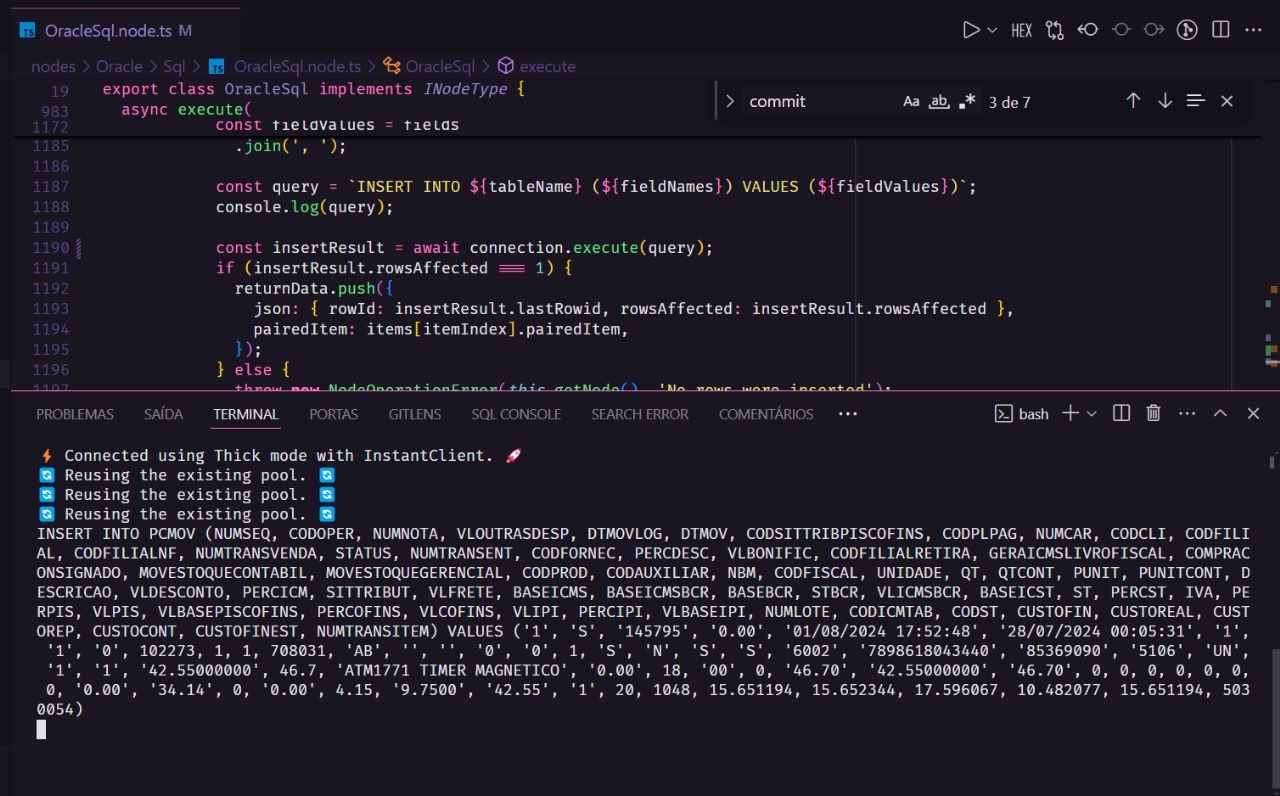
Task: Open the compare changes icon
Action: pos(1055,30)
